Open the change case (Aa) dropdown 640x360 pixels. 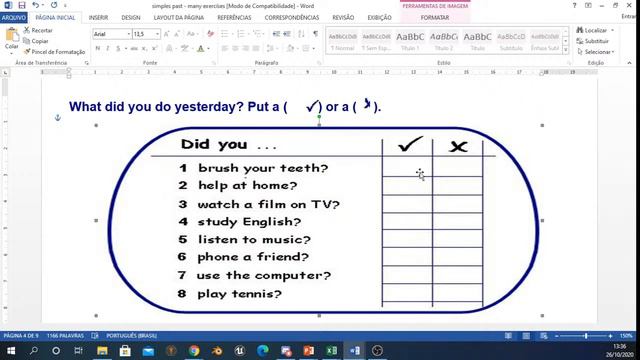click(x=192, y=34)
